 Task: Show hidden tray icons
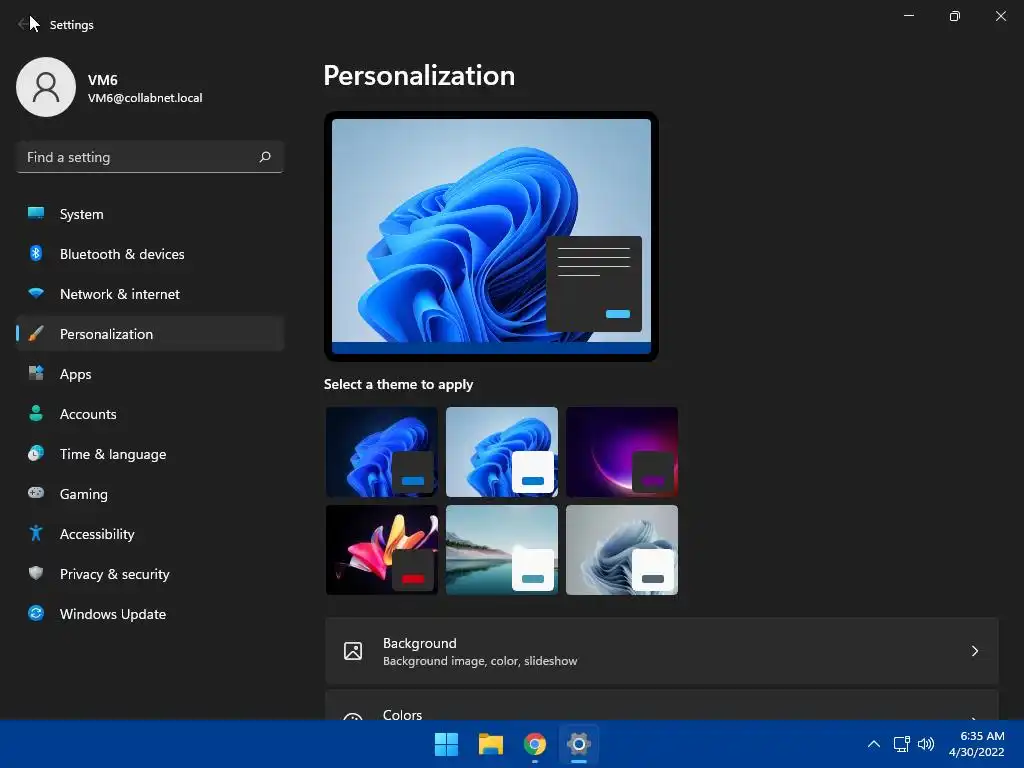(874, 744)
